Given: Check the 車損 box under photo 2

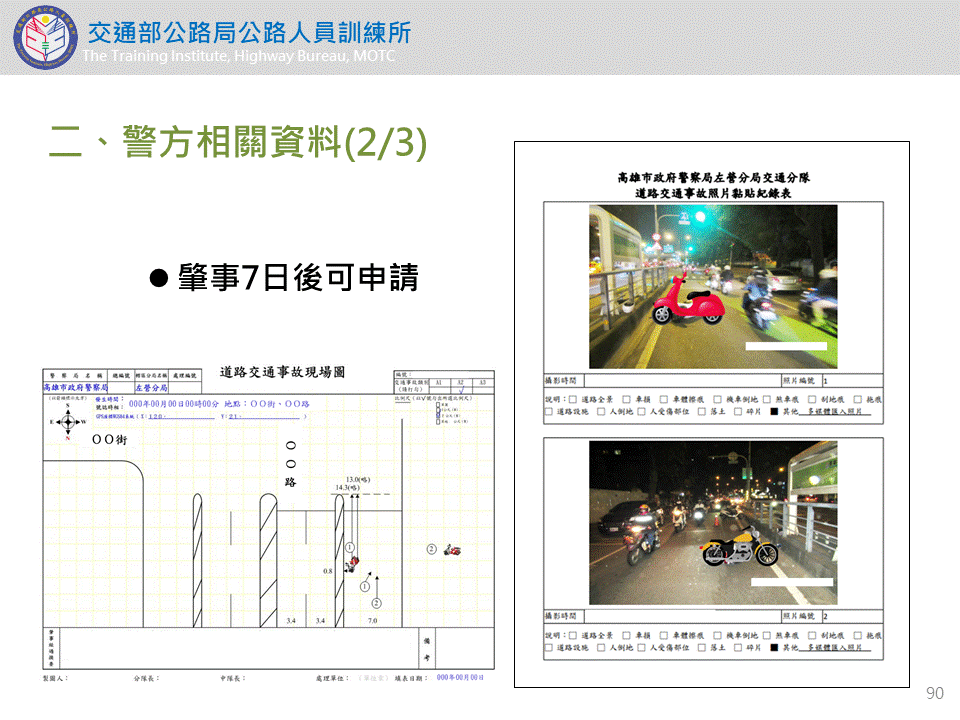Looking at the screenshot, I should [626, 635].
